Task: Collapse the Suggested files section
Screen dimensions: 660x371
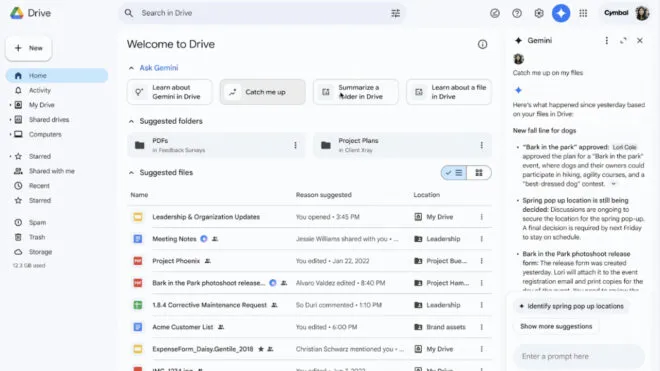Action: (131, 173)
